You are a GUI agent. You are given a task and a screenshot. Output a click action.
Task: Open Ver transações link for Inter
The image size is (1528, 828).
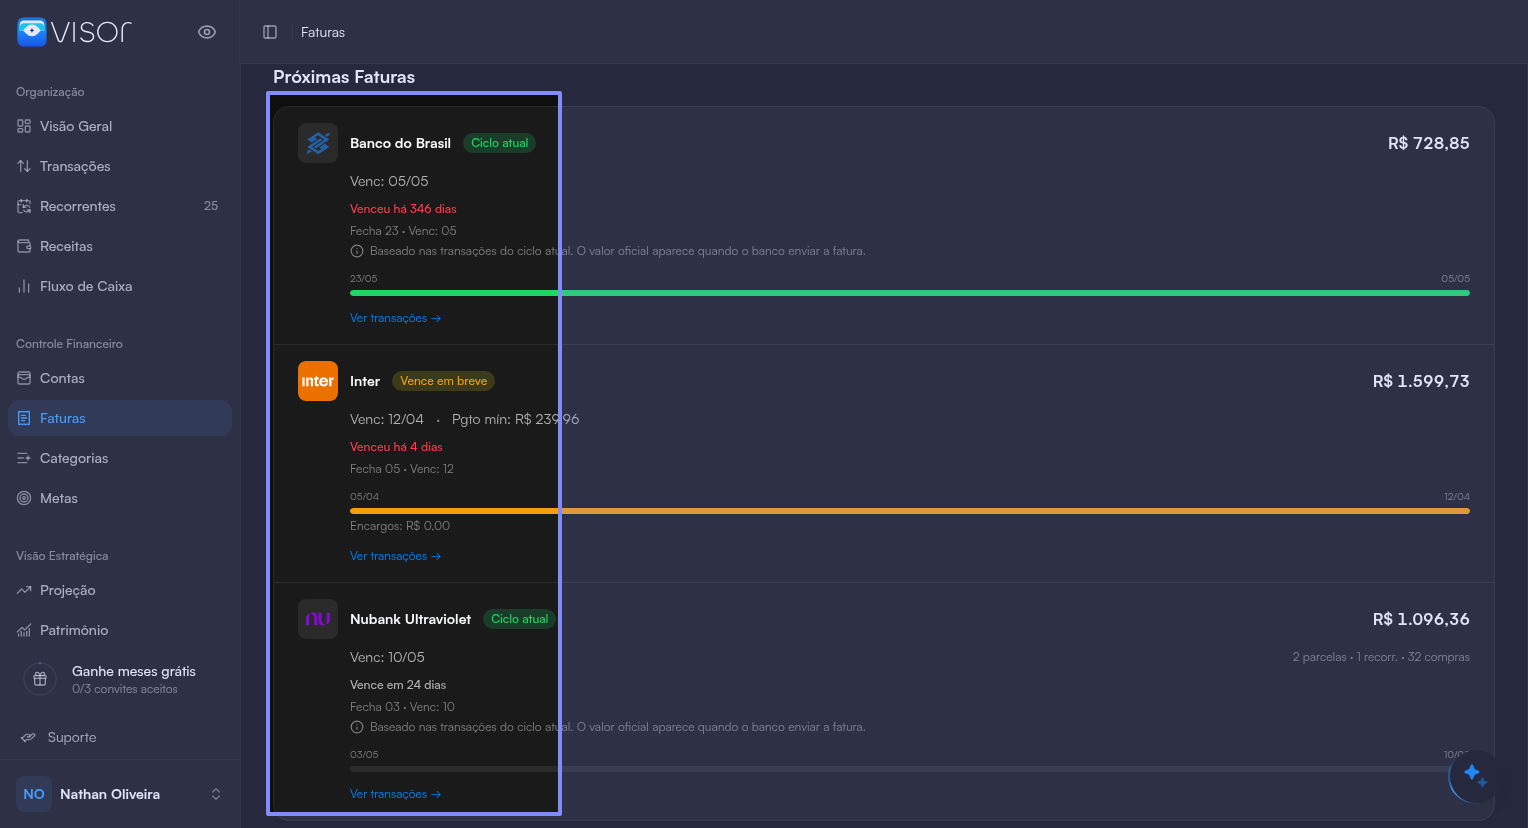click(395, 556)
